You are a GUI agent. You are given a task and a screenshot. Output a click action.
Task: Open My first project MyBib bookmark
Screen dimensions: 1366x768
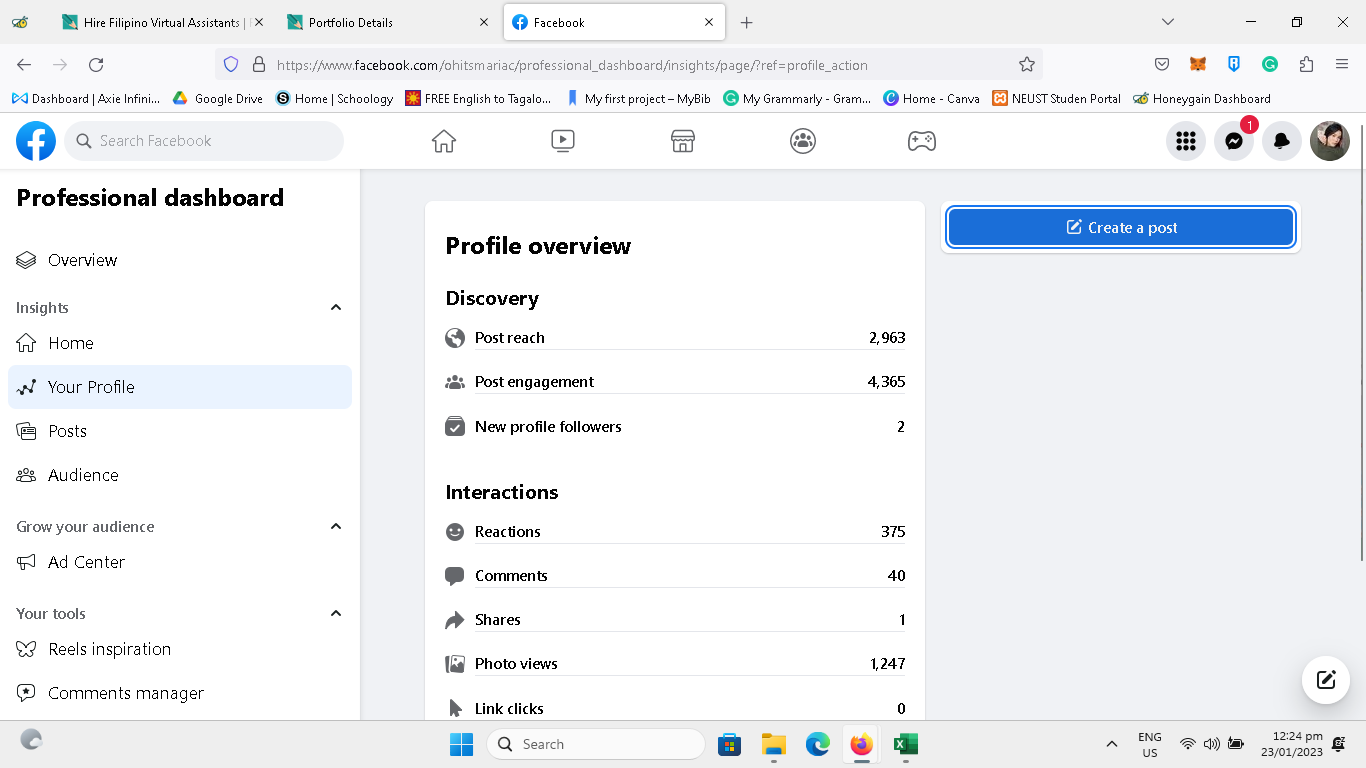[x=638, y=99]
